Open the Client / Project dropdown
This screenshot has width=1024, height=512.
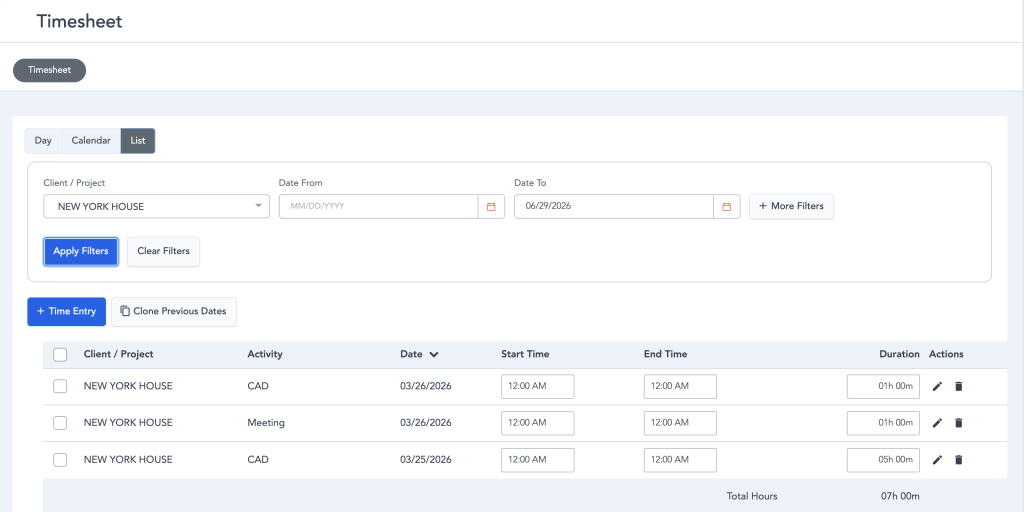coord(156,206)
